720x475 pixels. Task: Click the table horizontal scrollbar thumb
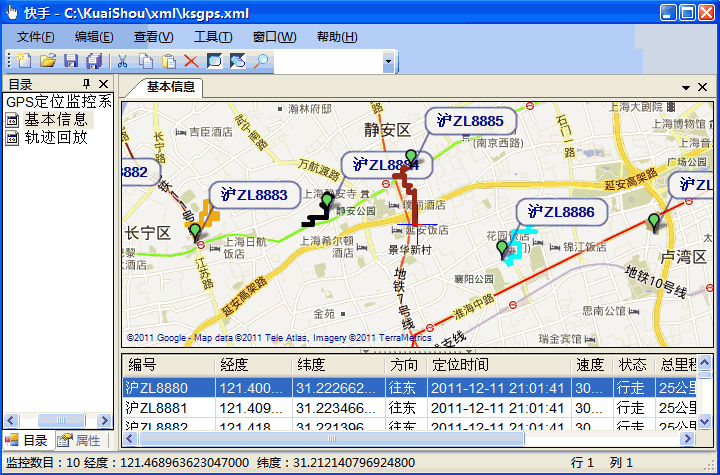(332, 439)
